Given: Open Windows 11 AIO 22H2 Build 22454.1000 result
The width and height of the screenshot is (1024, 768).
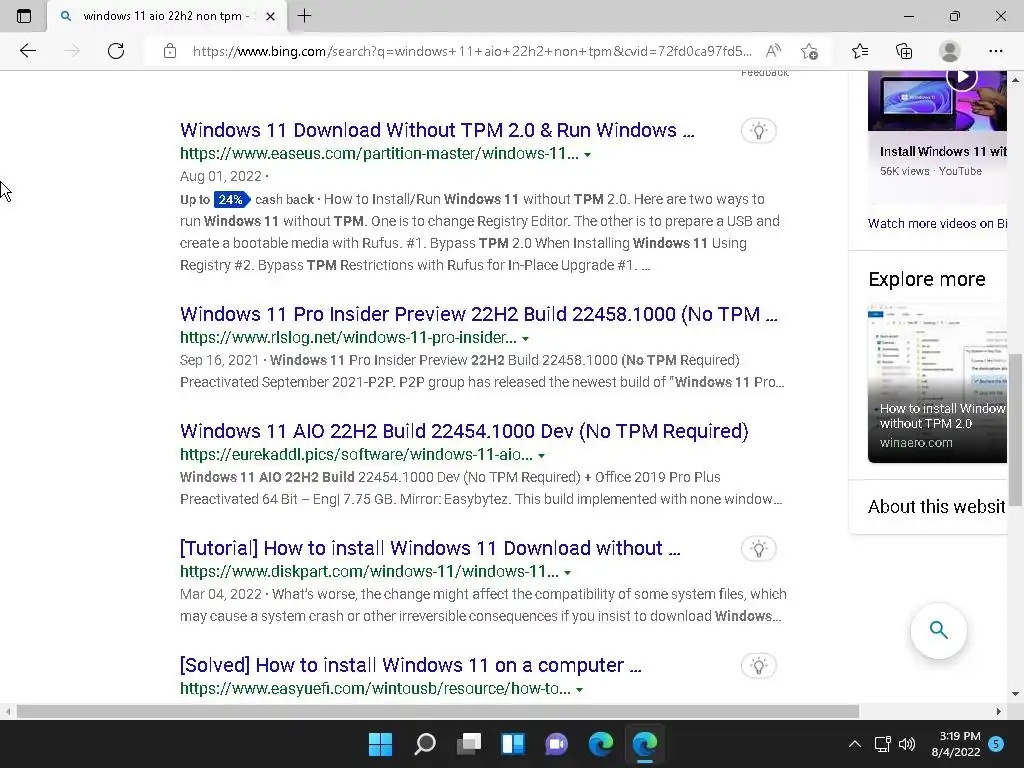Looking at the screenshot, I should (x=464, y=431).
